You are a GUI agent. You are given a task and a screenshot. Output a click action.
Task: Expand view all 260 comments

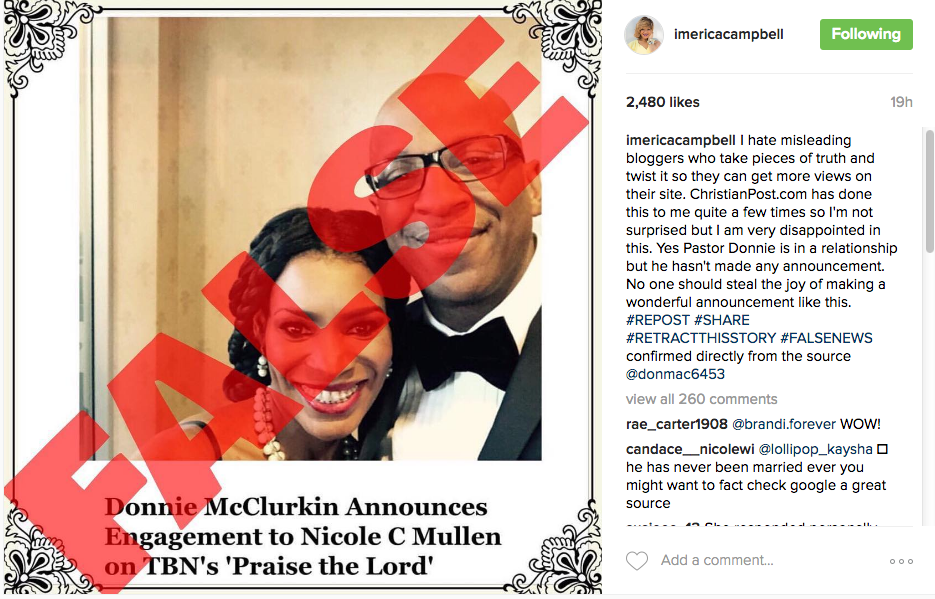point(701,399)
